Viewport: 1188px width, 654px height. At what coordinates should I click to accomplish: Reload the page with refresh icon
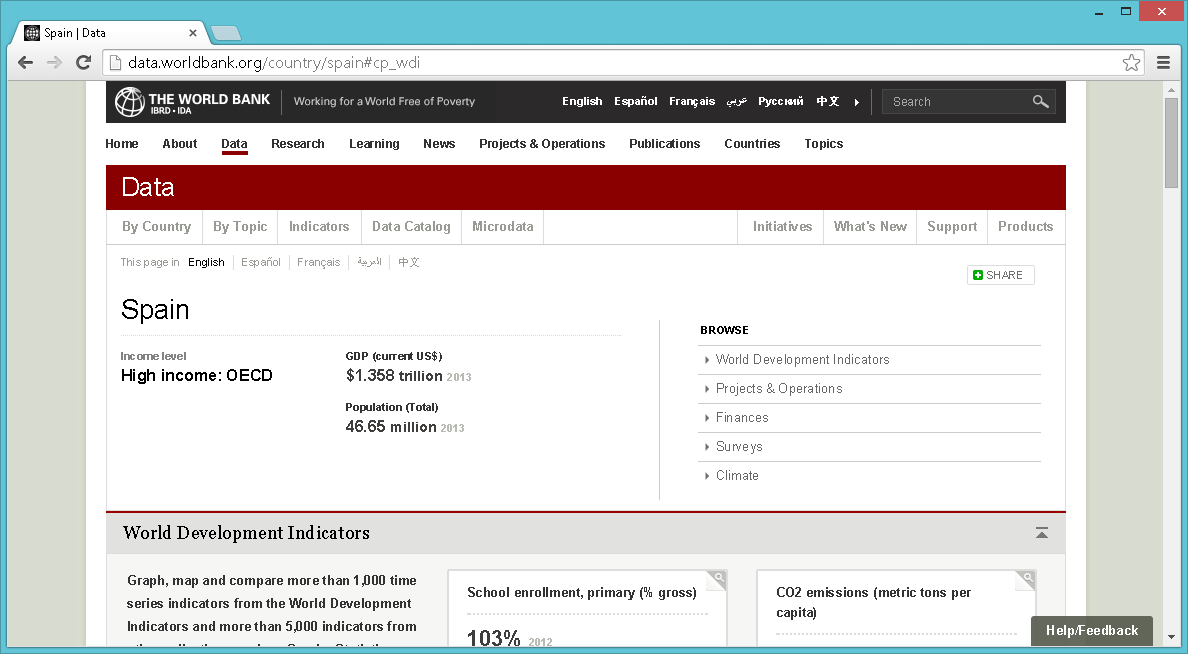click(83, 63)
